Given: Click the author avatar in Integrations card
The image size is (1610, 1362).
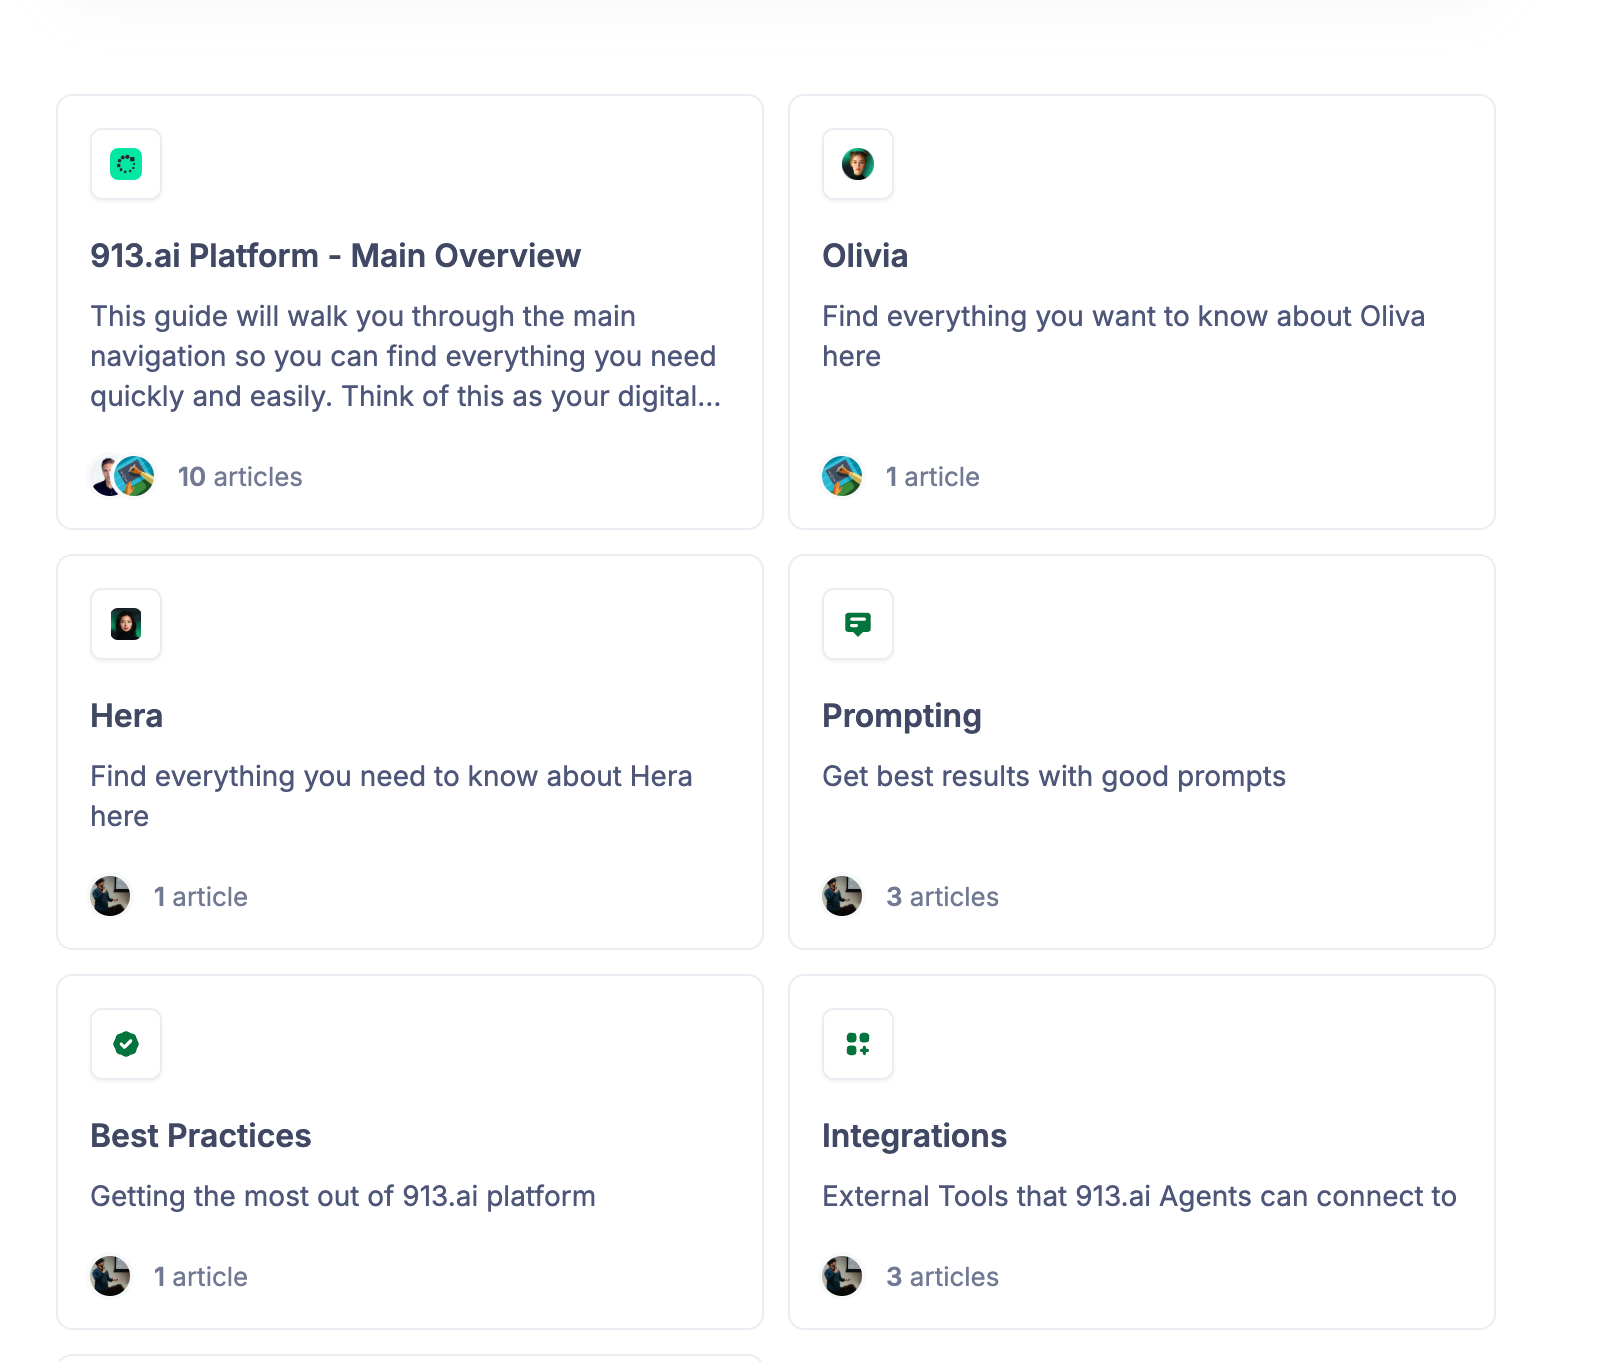Looking at the screenshot, I should pos(842,1276).
